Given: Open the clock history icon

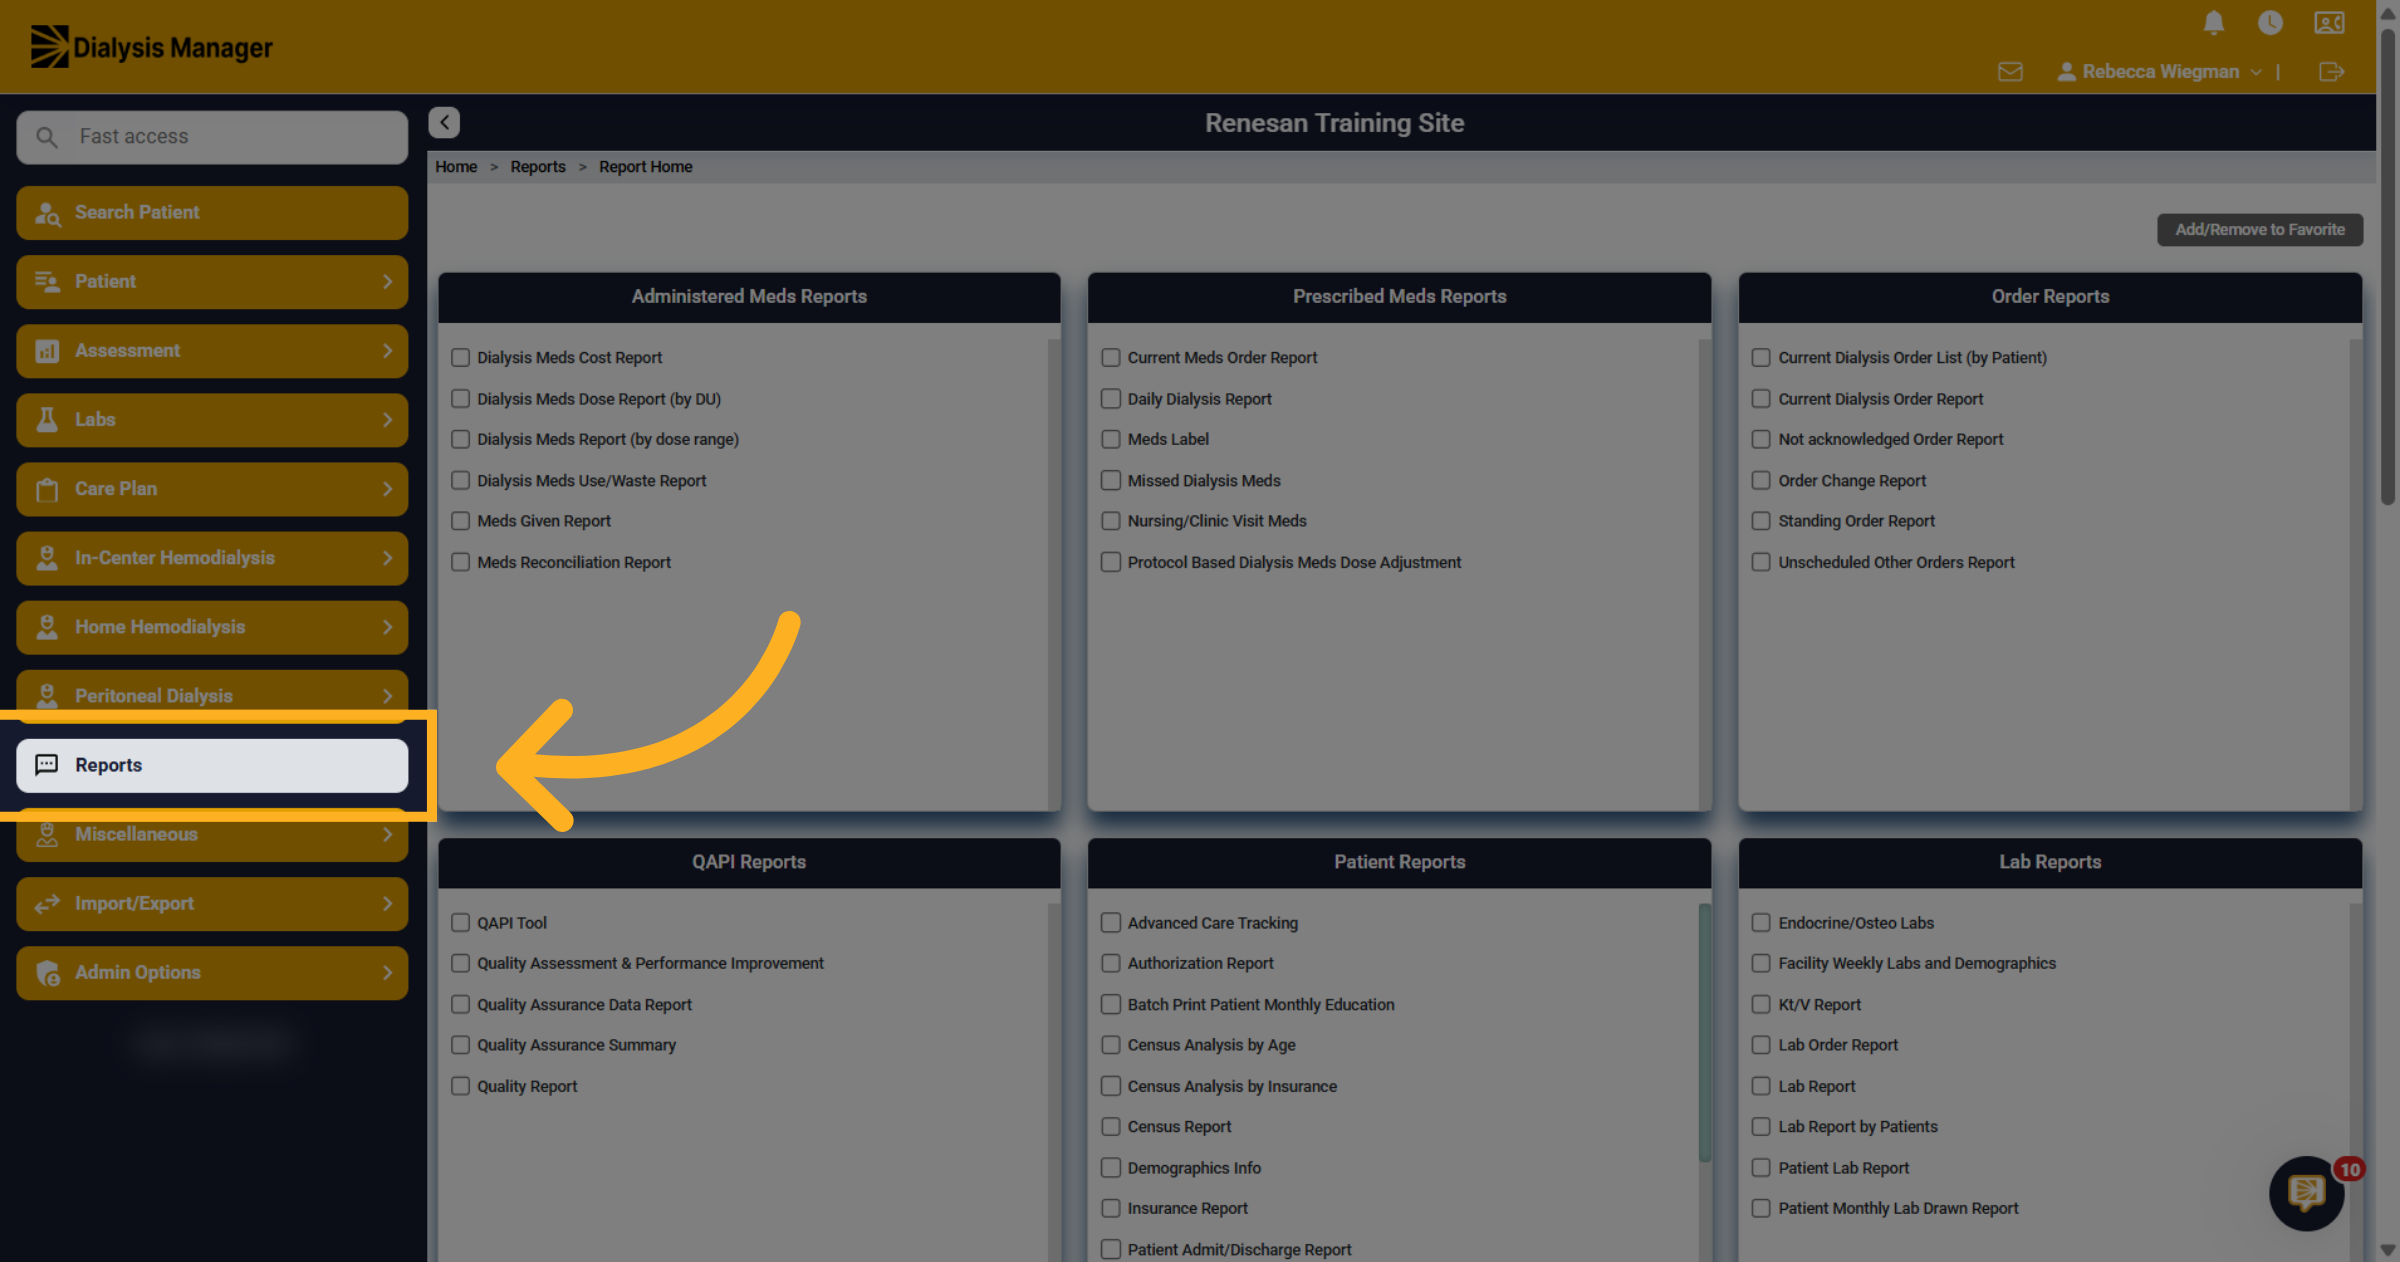Looking at the screenshot, I should pyautogui.click(x=2270, y=22).
